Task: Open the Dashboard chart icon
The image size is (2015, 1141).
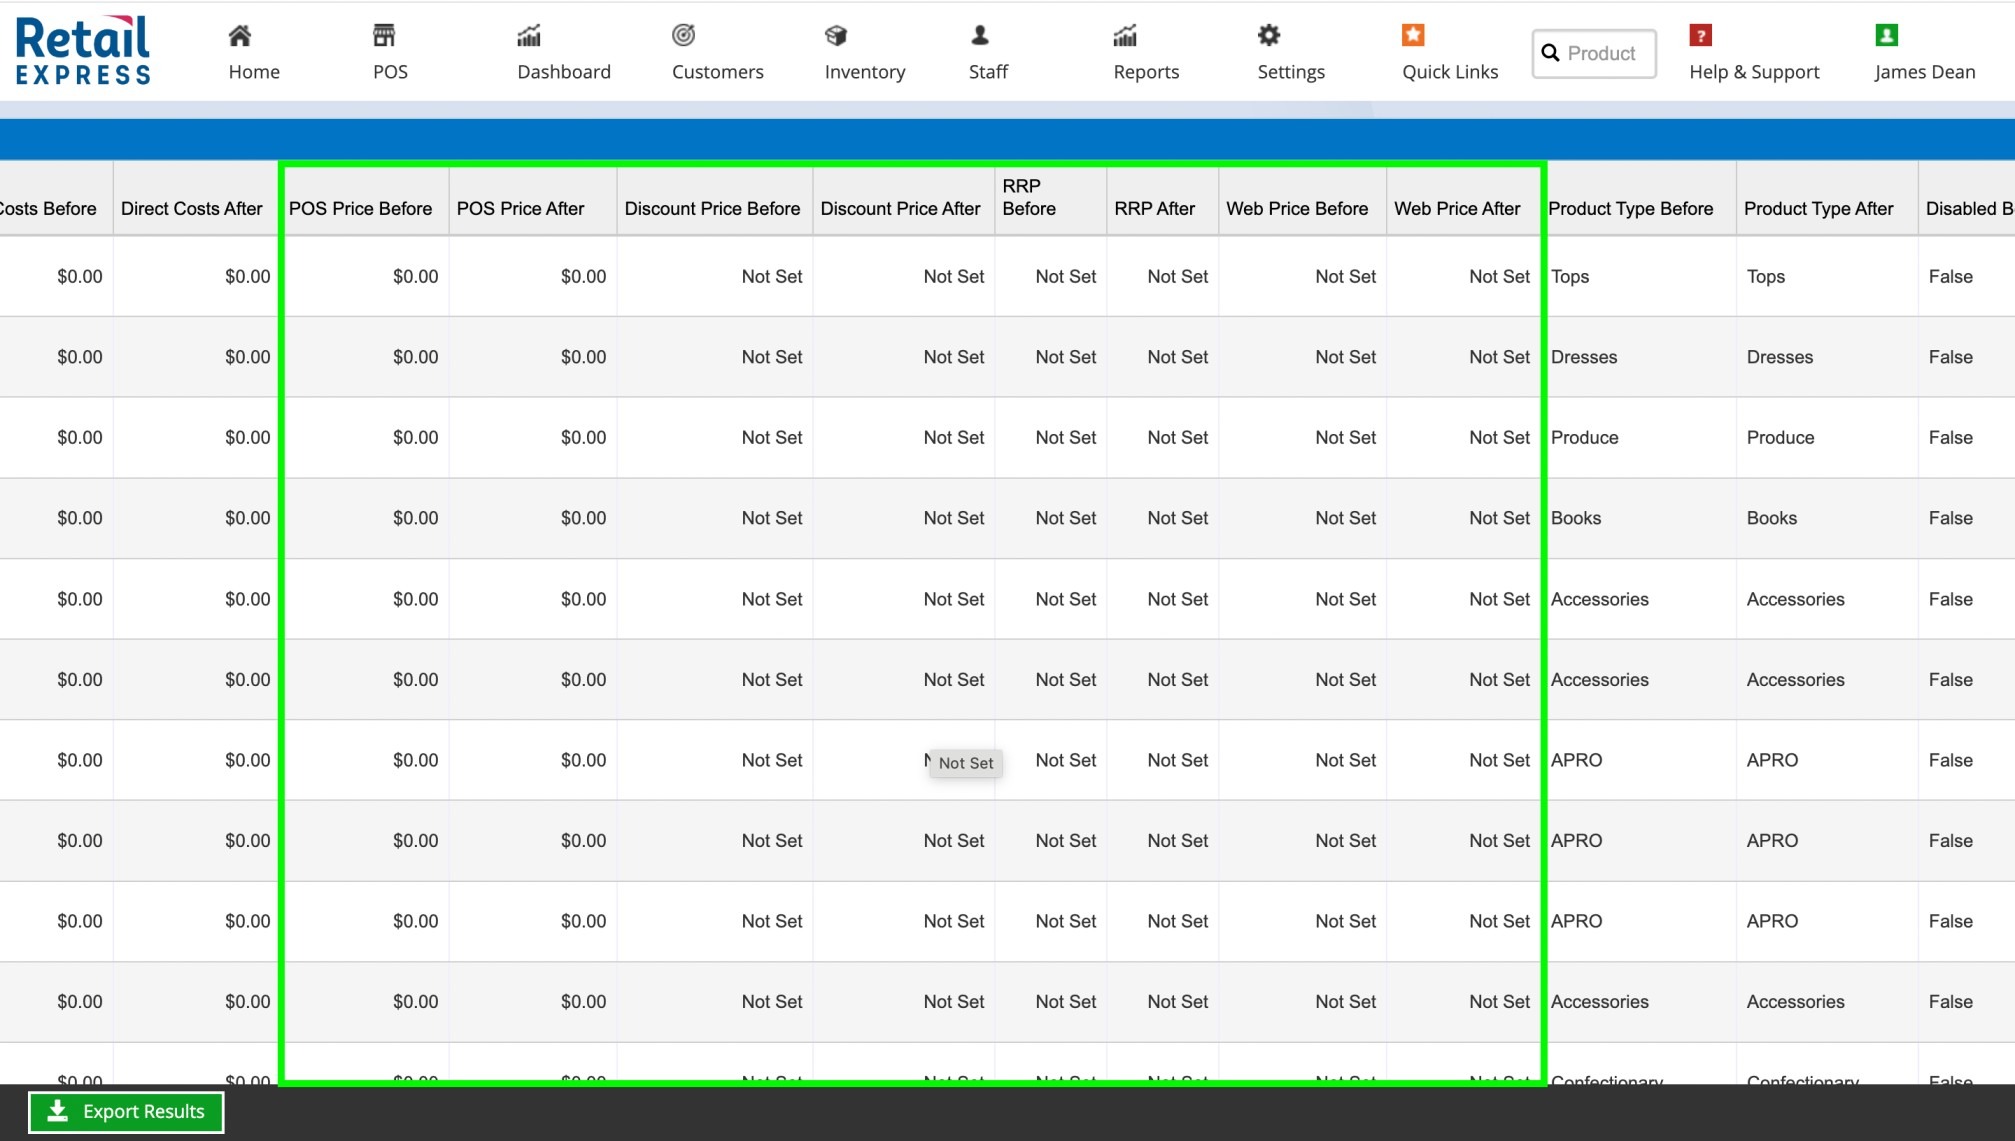Action: 529,36
